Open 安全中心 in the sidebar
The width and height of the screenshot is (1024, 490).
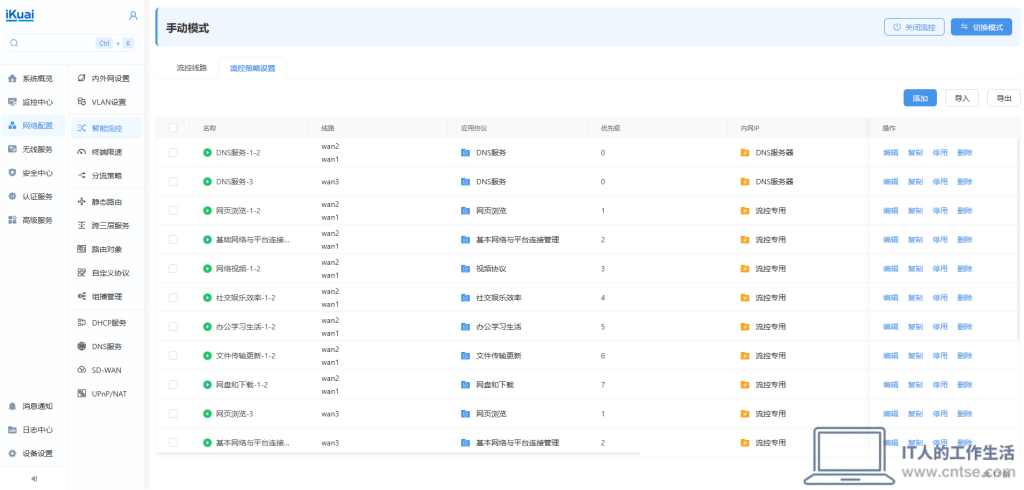(34, 173)
